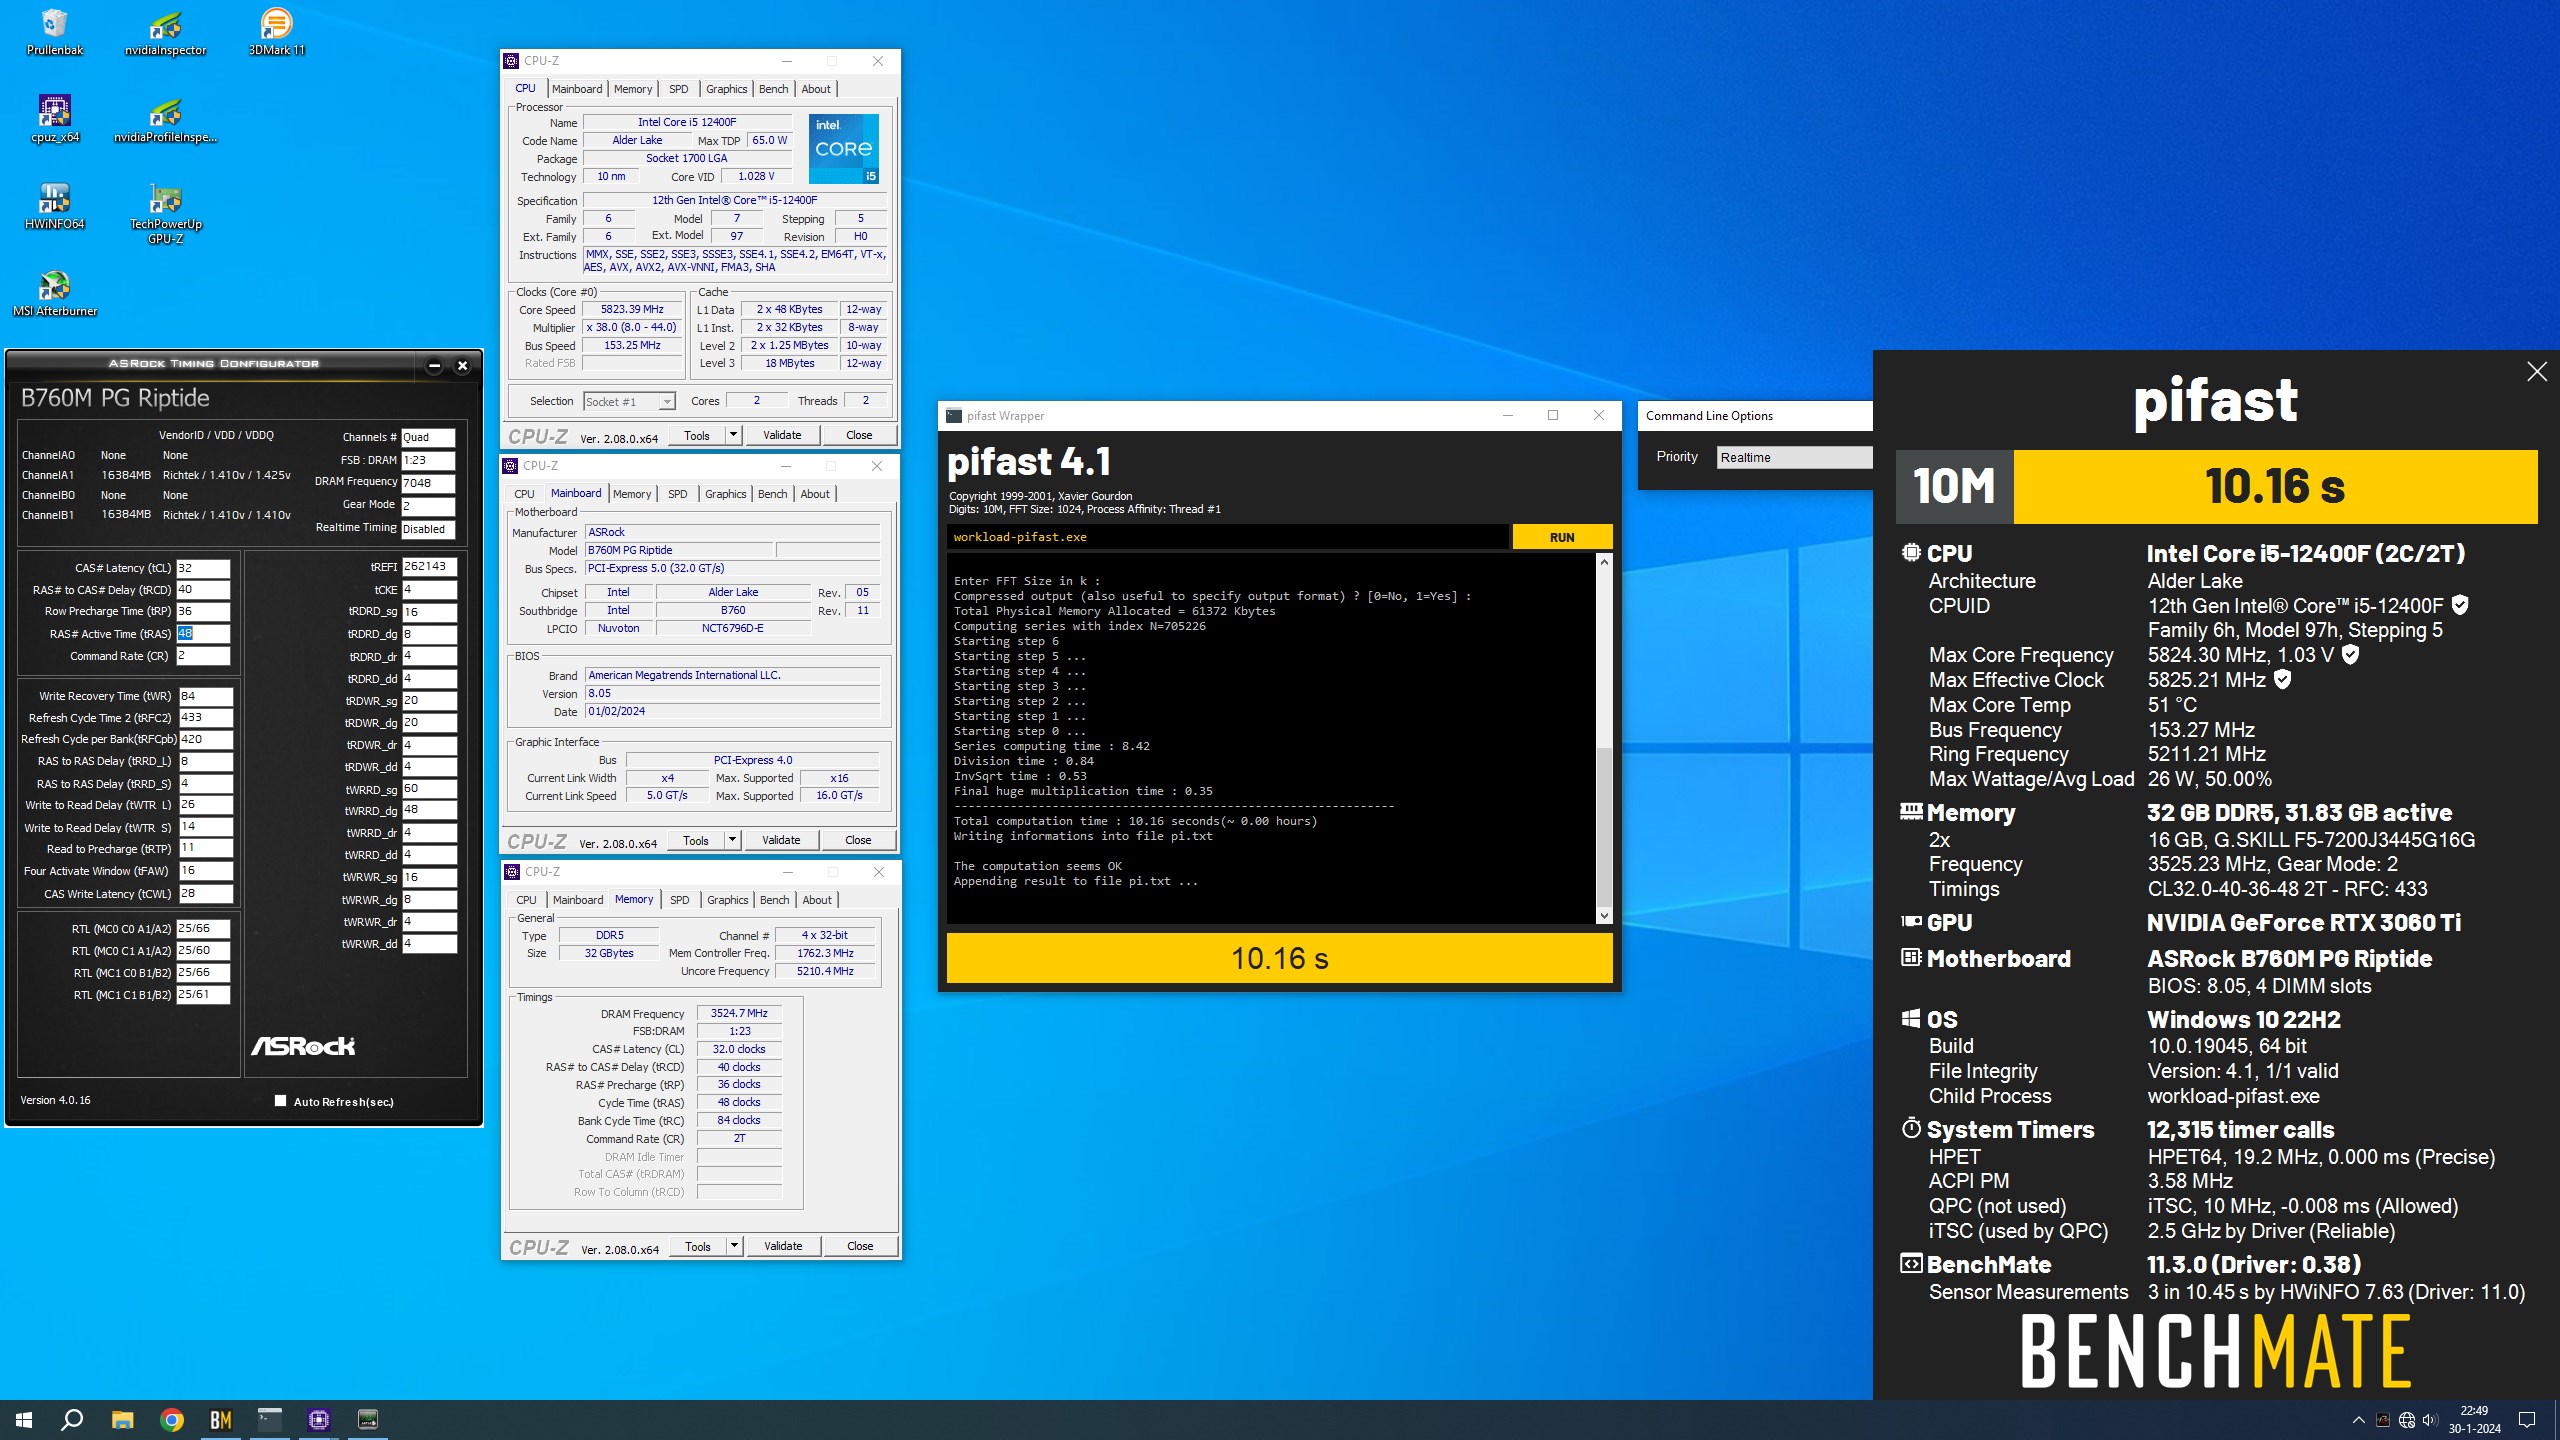Click Tools button in Memory CPU-Z window
Screen dimensions: 2560x1440
point(698,1246)
